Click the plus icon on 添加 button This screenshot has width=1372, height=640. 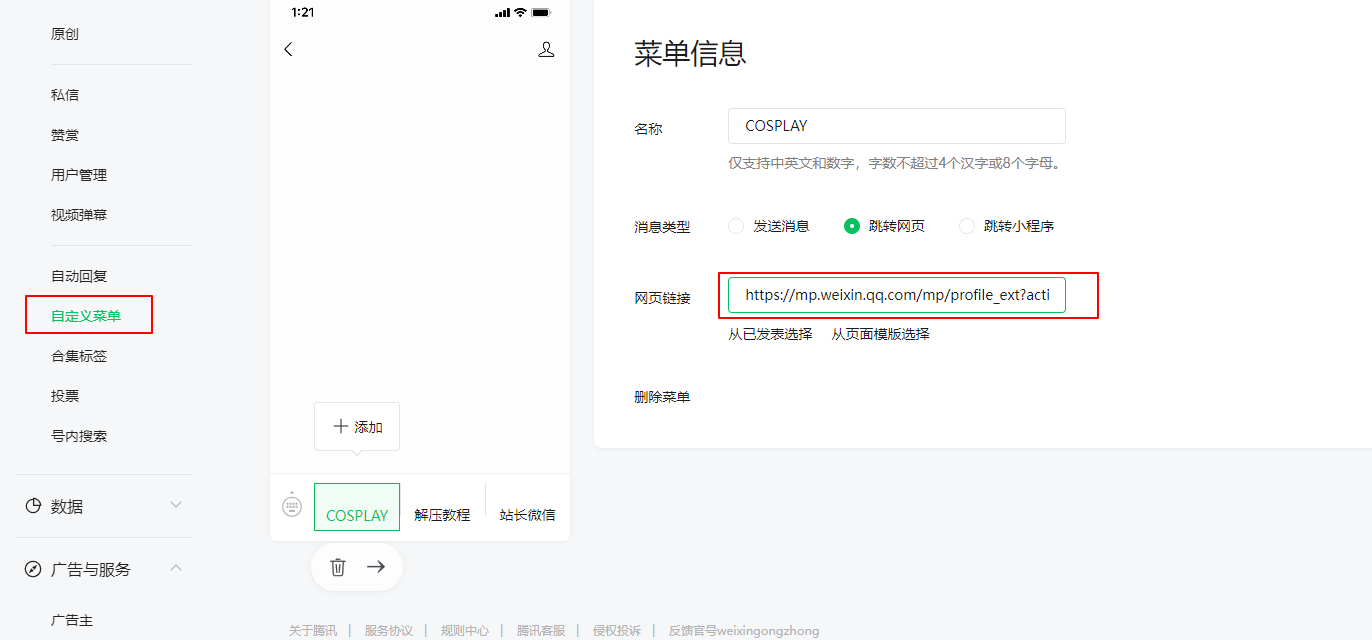tap(340, 426)
